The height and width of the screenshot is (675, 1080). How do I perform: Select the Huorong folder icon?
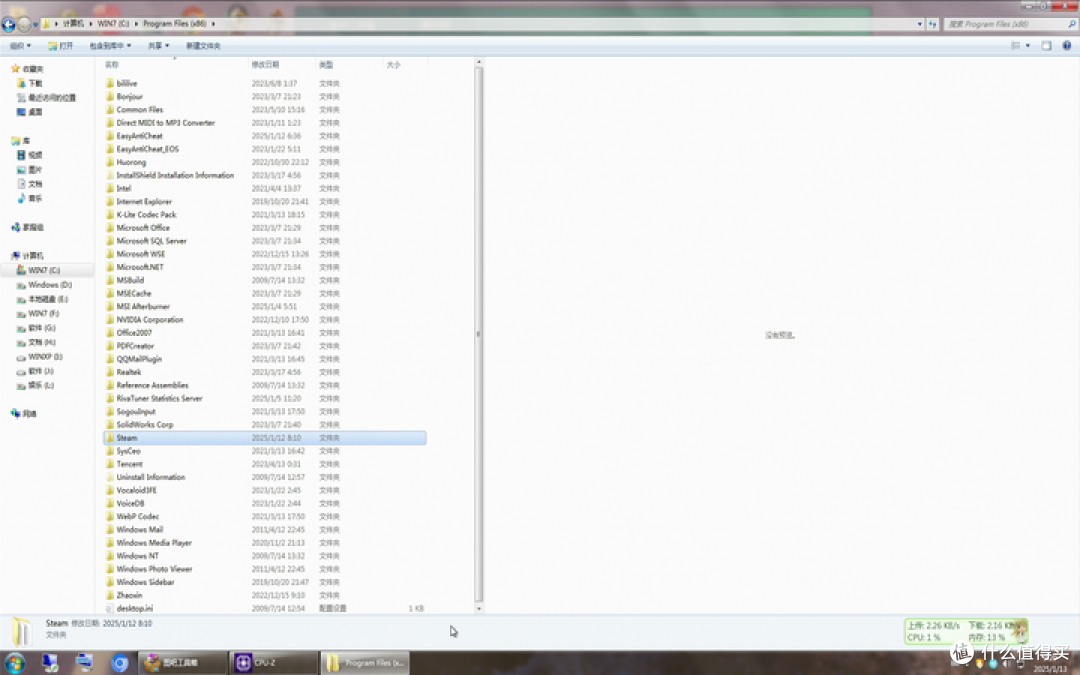(x=110, y=162)
